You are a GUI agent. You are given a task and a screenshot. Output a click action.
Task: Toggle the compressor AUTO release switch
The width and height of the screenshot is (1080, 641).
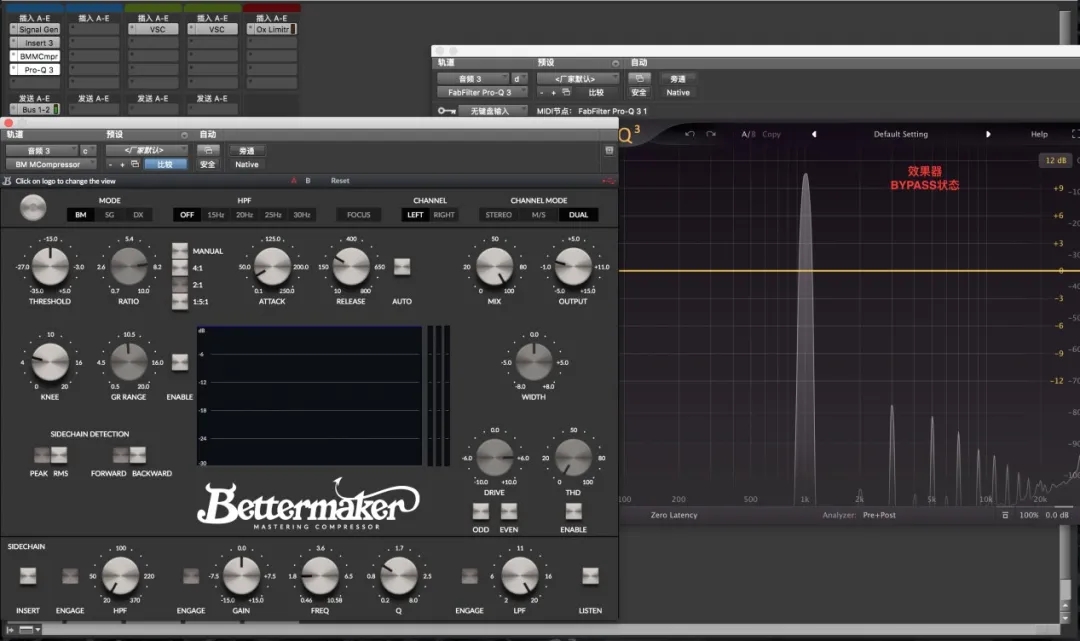(402, 266)
